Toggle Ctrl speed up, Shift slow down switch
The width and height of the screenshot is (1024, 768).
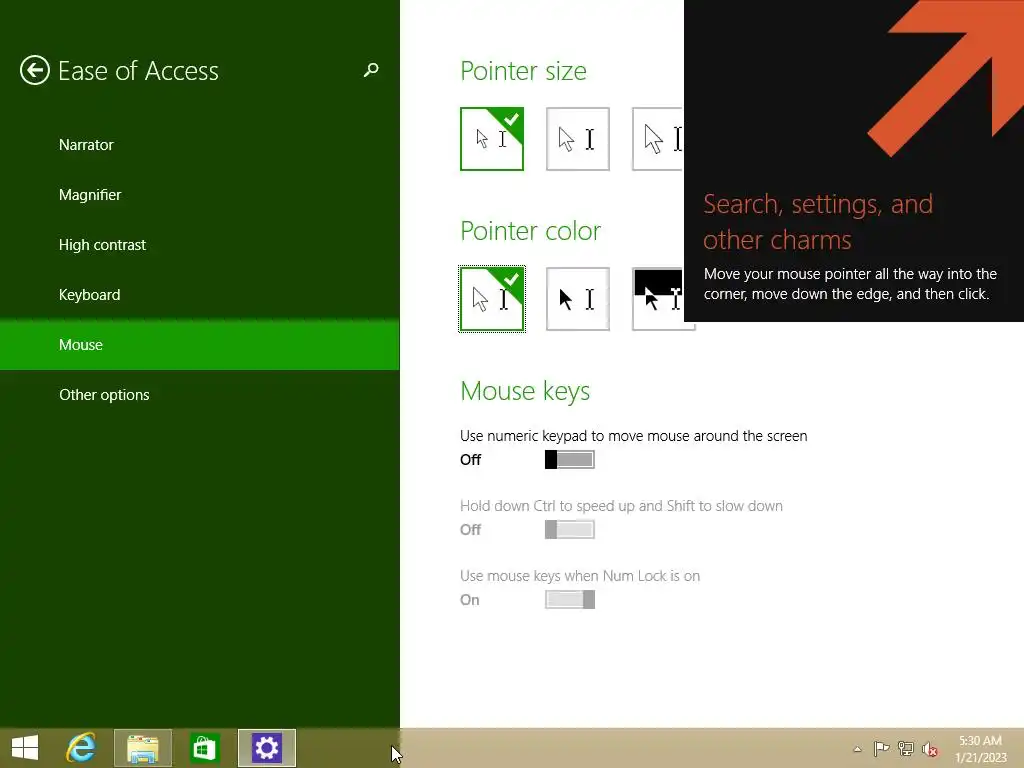pyautogui.click(x=569, y=530)
